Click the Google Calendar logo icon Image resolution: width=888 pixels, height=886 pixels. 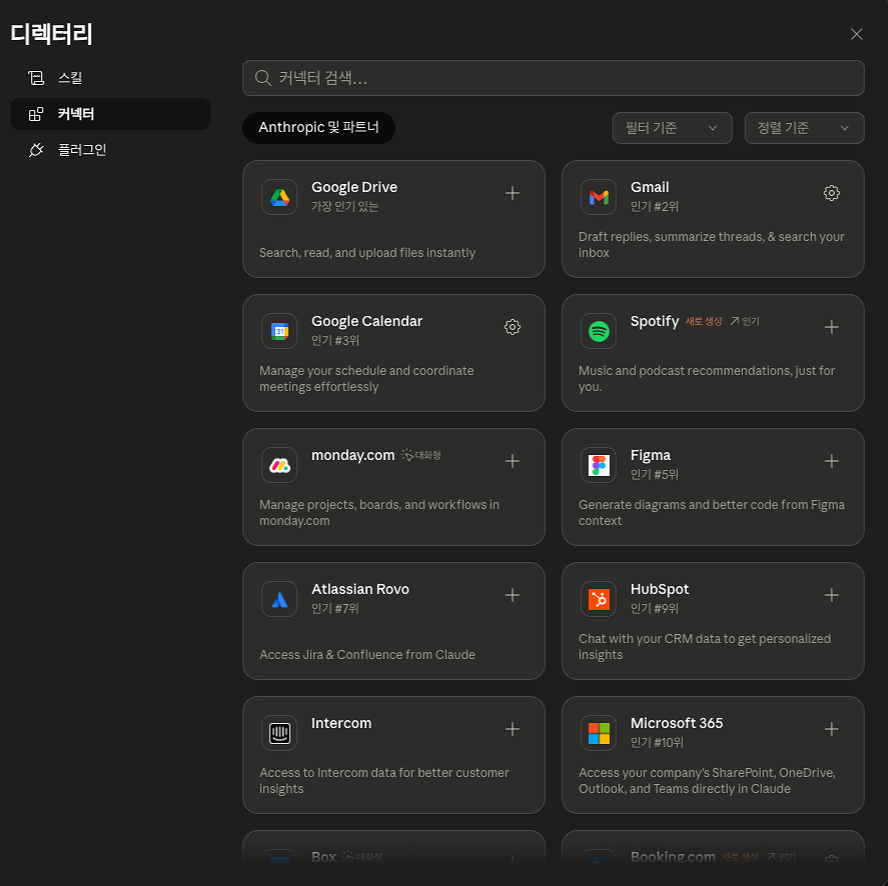(x=279, y=331)
